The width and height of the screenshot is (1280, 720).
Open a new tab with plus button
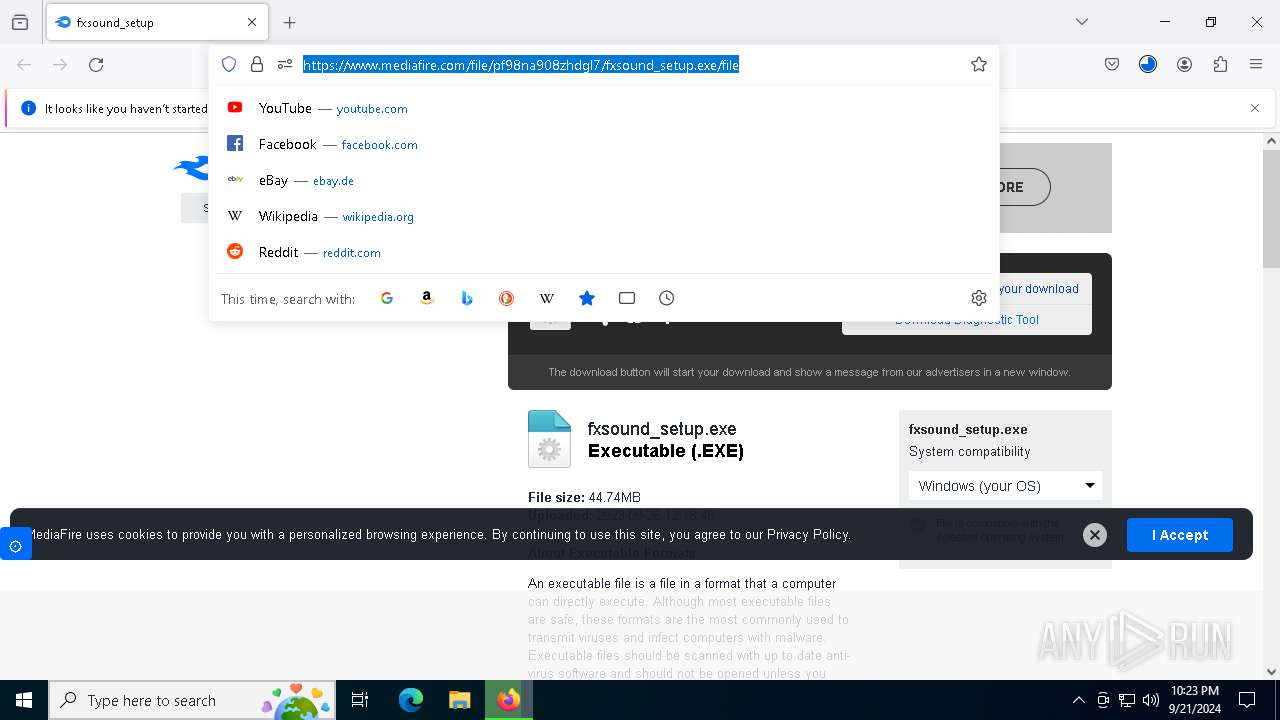coord(290,22)
